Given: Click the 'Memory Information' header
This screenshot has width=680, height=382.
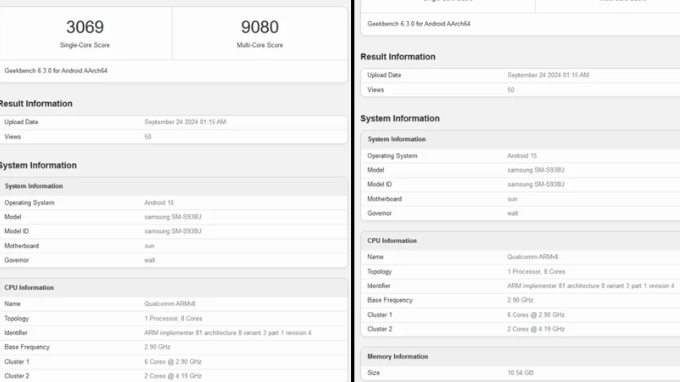Looking at the screenshot, I should 398,356.
